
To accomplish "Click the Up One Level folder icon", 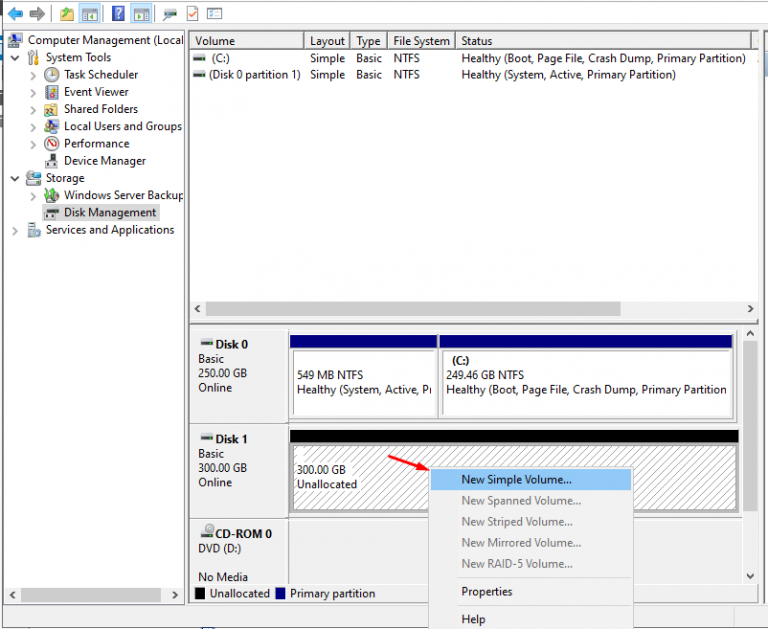I will (66, 13).
